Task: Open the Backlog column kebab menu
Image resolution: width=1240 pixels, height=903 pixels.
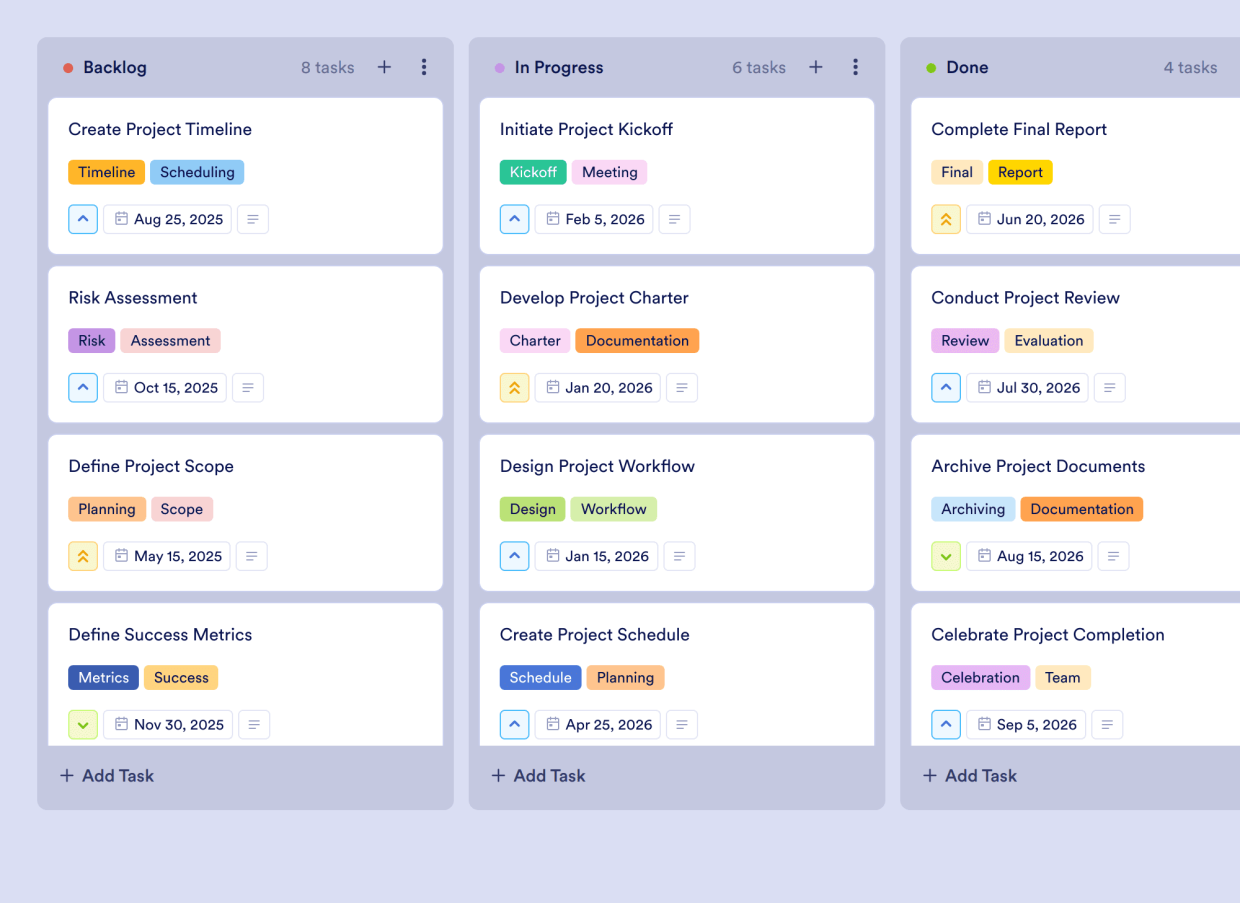Action: pos(424,67)
